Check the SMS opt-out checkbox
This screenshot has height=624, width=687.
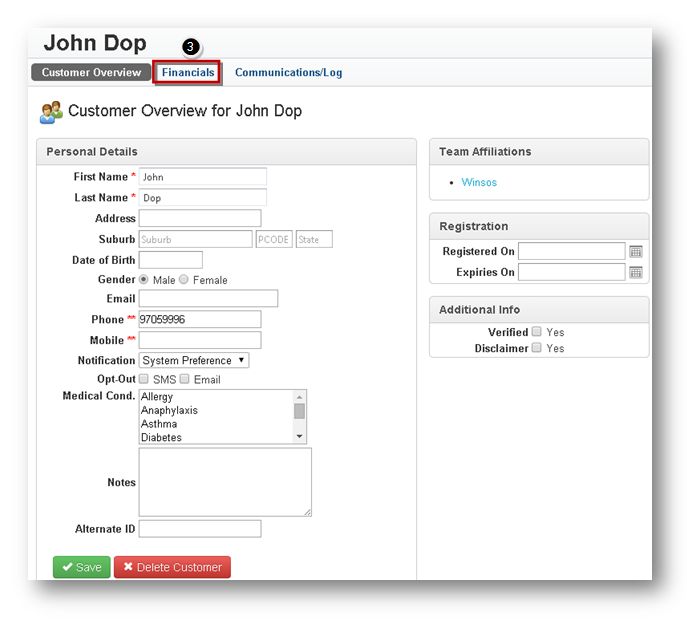pos(144,379)
